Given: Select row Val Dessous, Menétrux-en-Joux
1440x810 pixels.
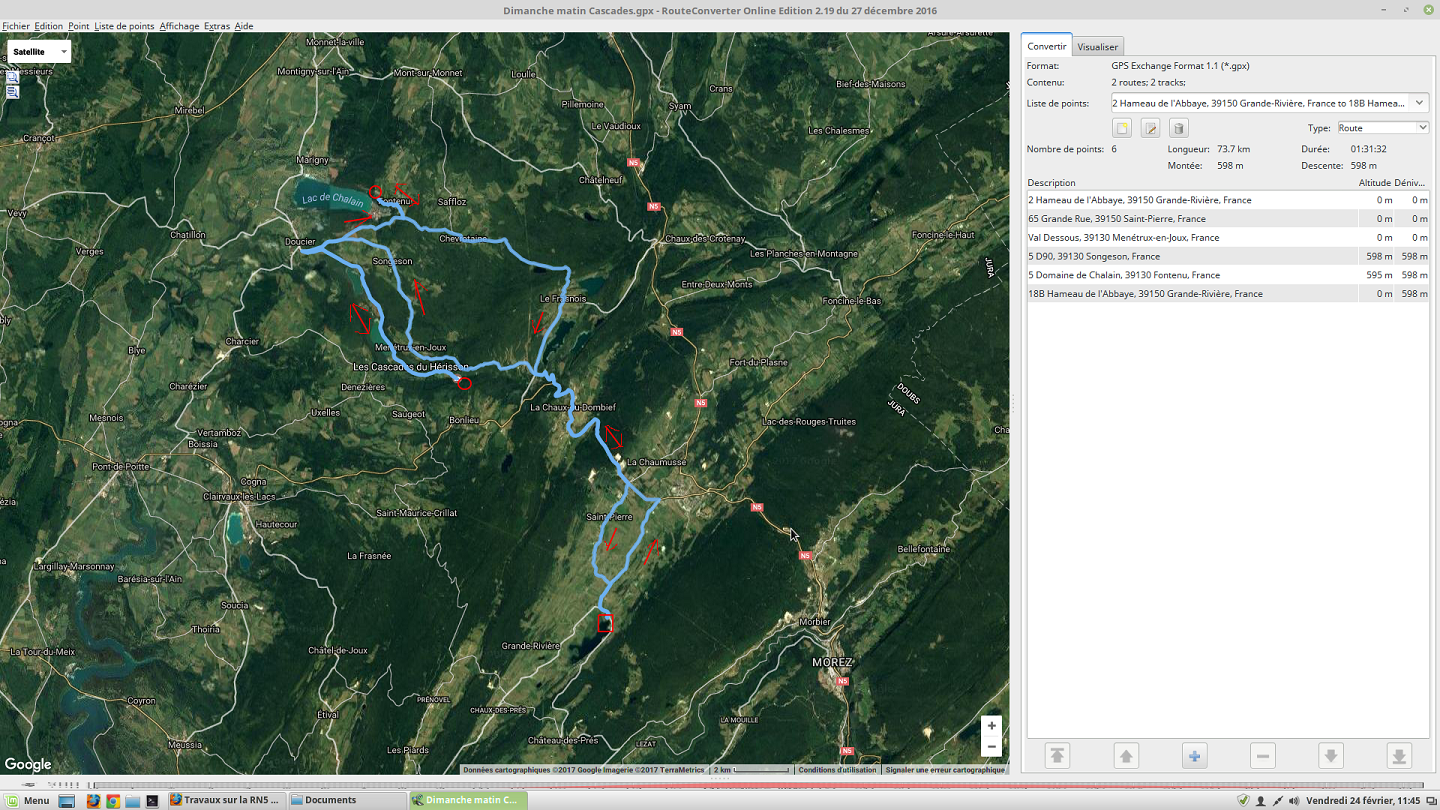Looking at the screenshot, I should tap(1228, 238).
